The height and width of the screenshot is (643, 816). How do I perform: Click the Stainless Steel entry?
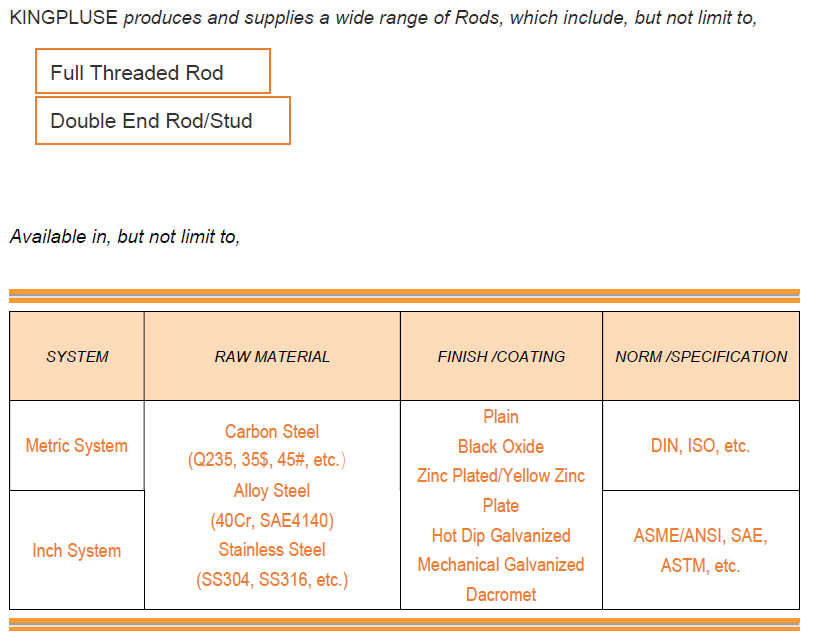pos(272,549)
